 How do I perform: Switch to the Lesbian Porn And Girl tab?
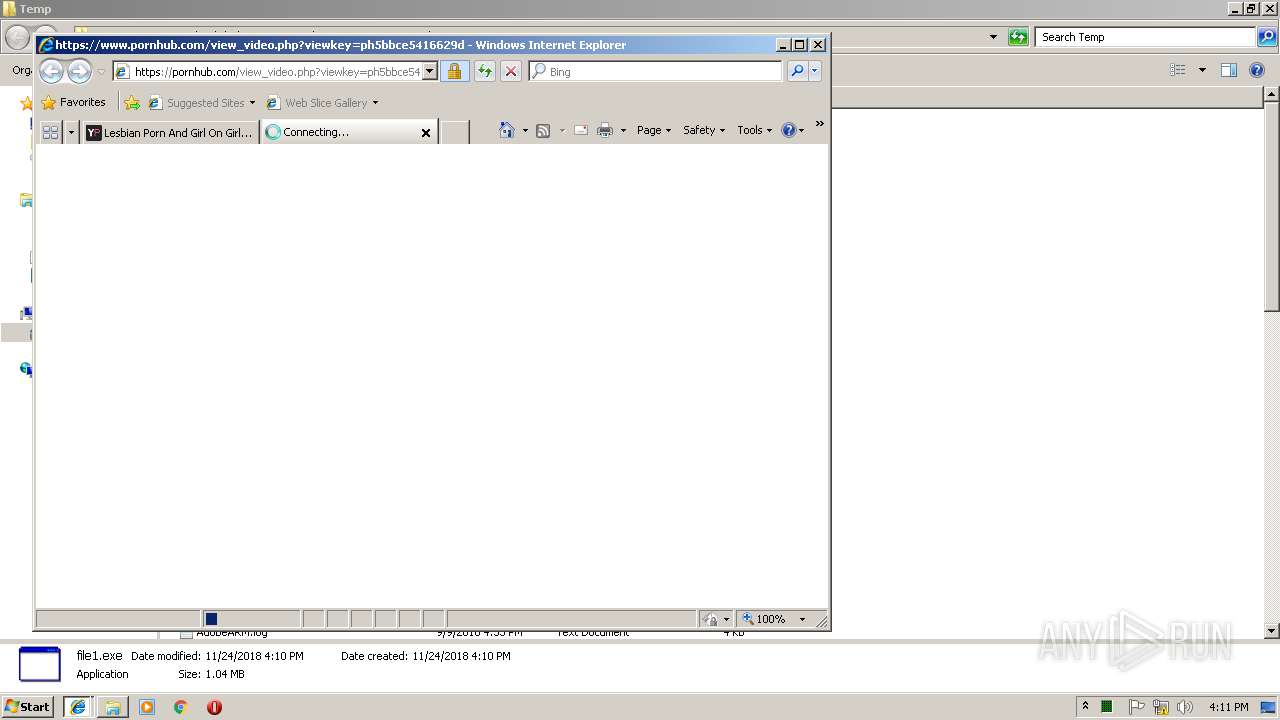click(x=170, y=132)
